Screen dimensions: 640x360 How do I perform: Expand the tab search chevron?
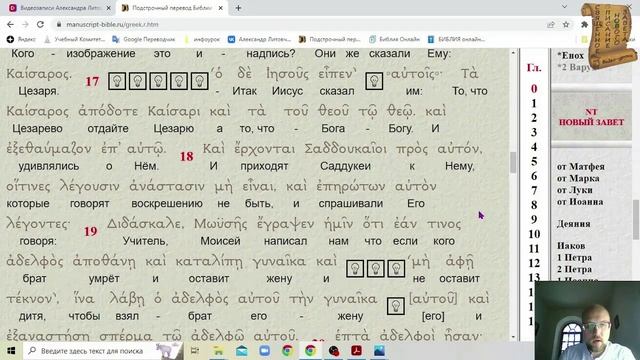pyautogui.click(x=564, y=7)
